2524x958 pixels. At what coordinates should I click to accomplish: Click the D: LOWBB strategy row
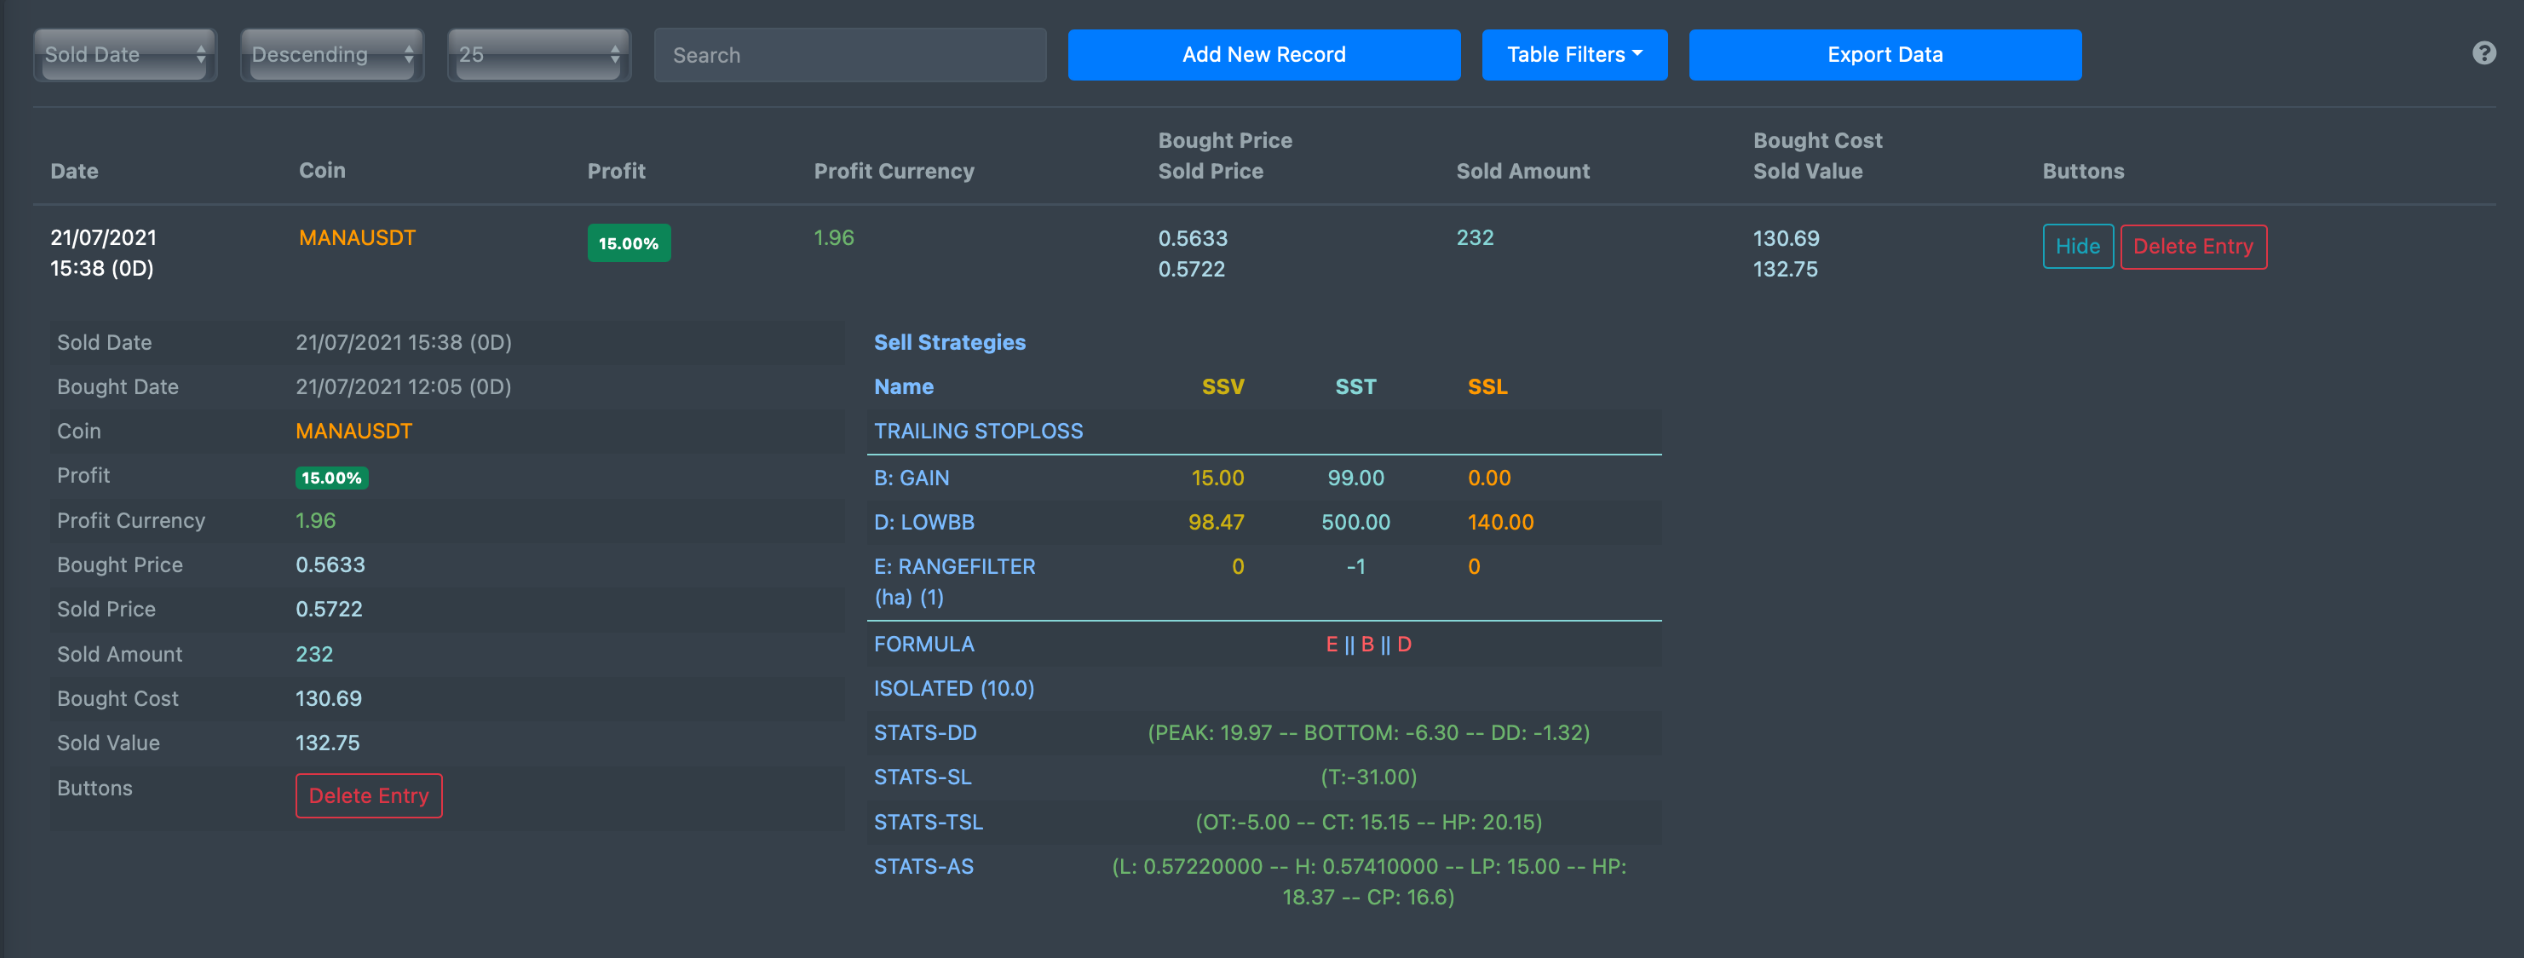pos(1264,522)
